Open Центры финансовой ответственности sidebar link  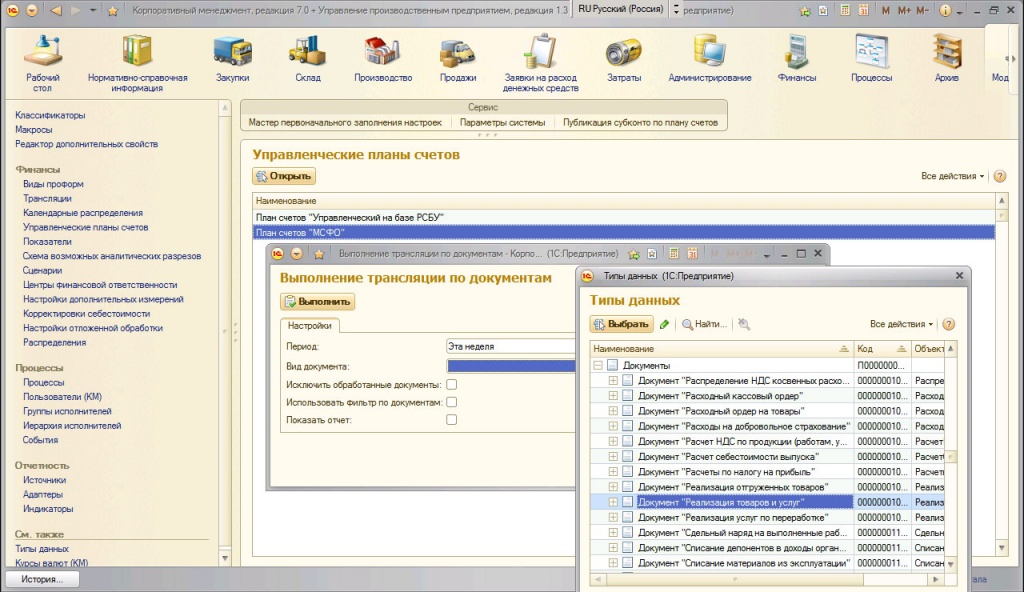[100, 285]
